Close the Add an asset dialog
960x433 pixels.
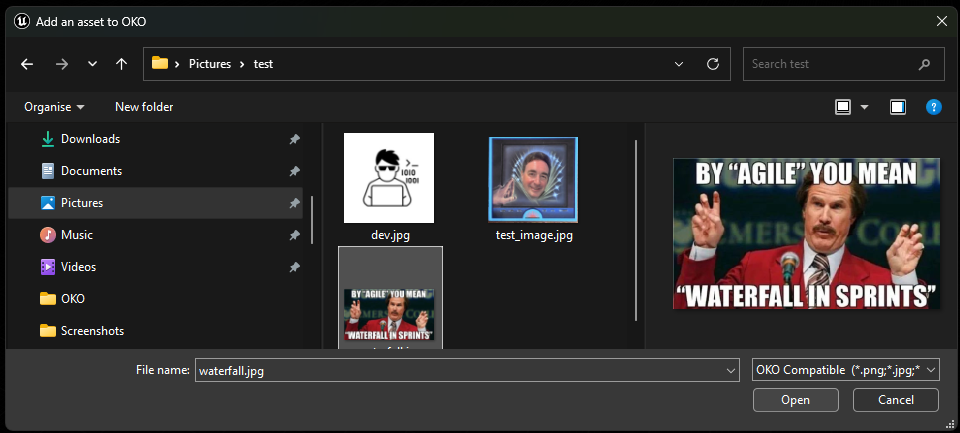[x=942, y=21]
